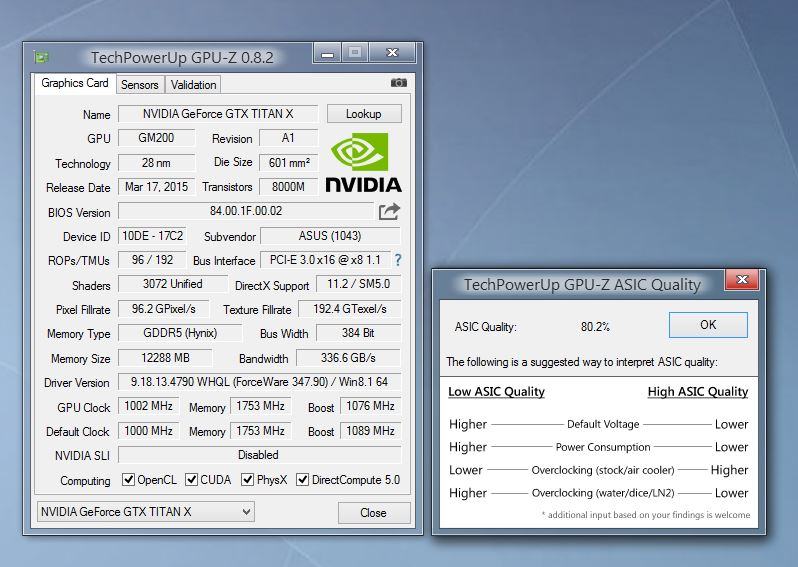This screenshot has height=567, width=798.
Task: Click the Default Clock value 1000 MHz
Action: tap(149, 431)
